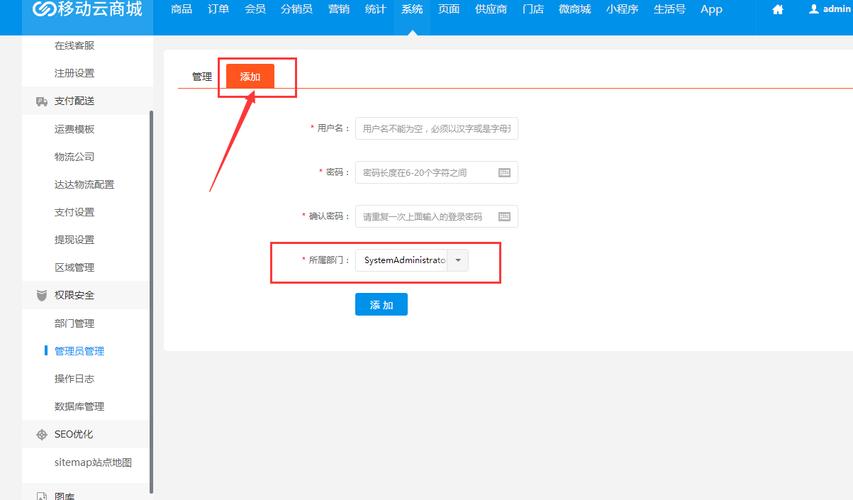Click the 权限安全 shield icon
Viewport: 853px width, 500px height.
(x=41, y=295)
